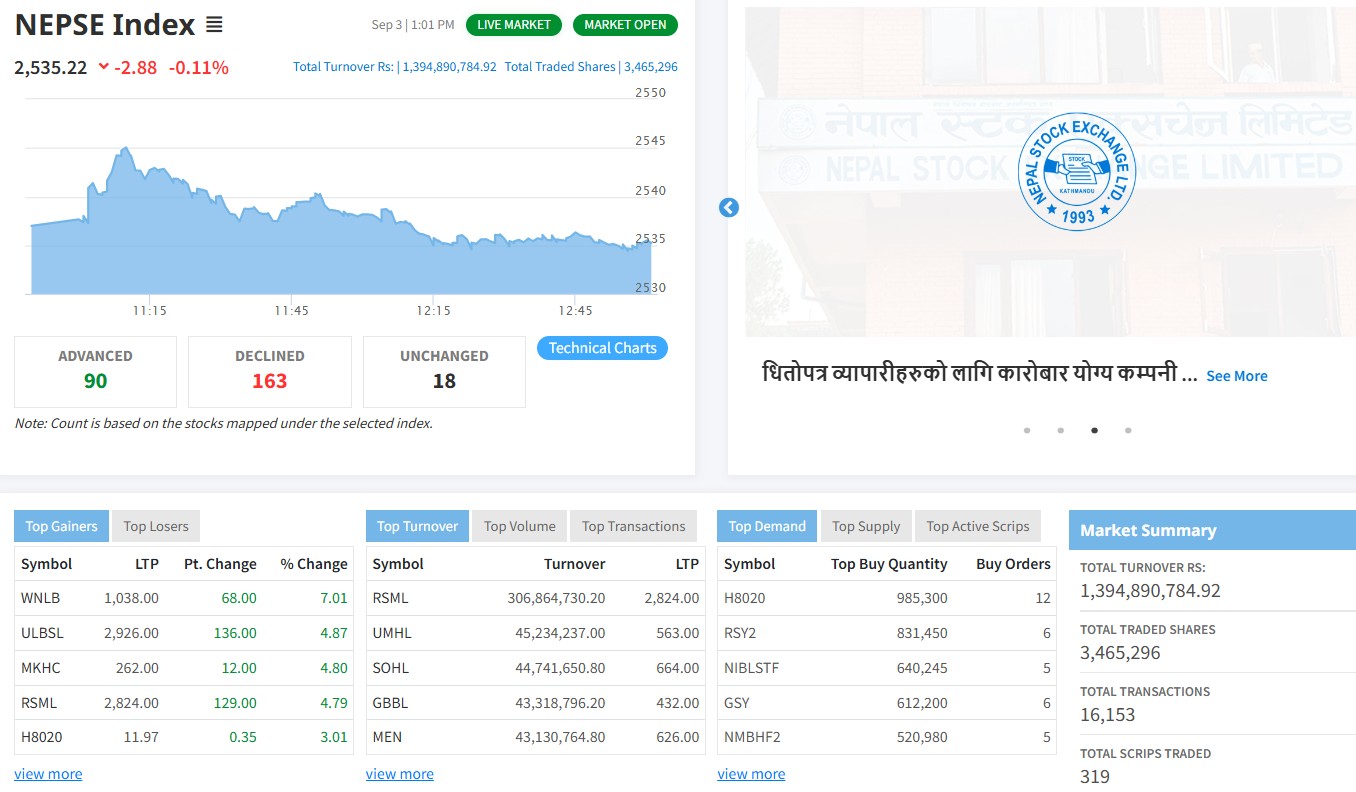Click UMHL in Top Turnover table
The height and width of the screenshot is (792, 1356).
(392, 633)
